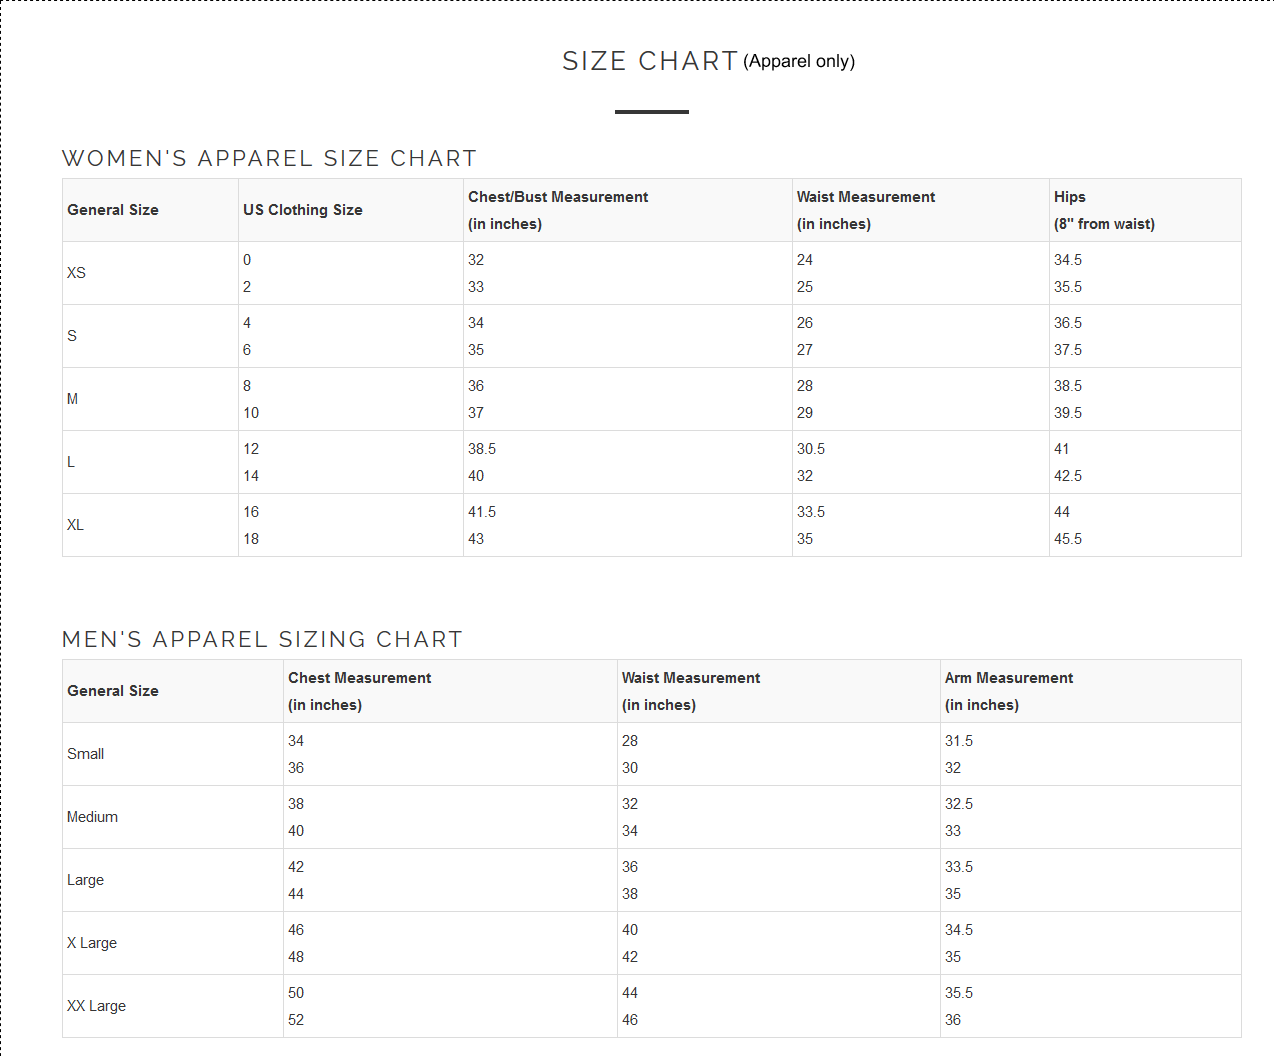Click the S row label in women's table

click(72, 336)
